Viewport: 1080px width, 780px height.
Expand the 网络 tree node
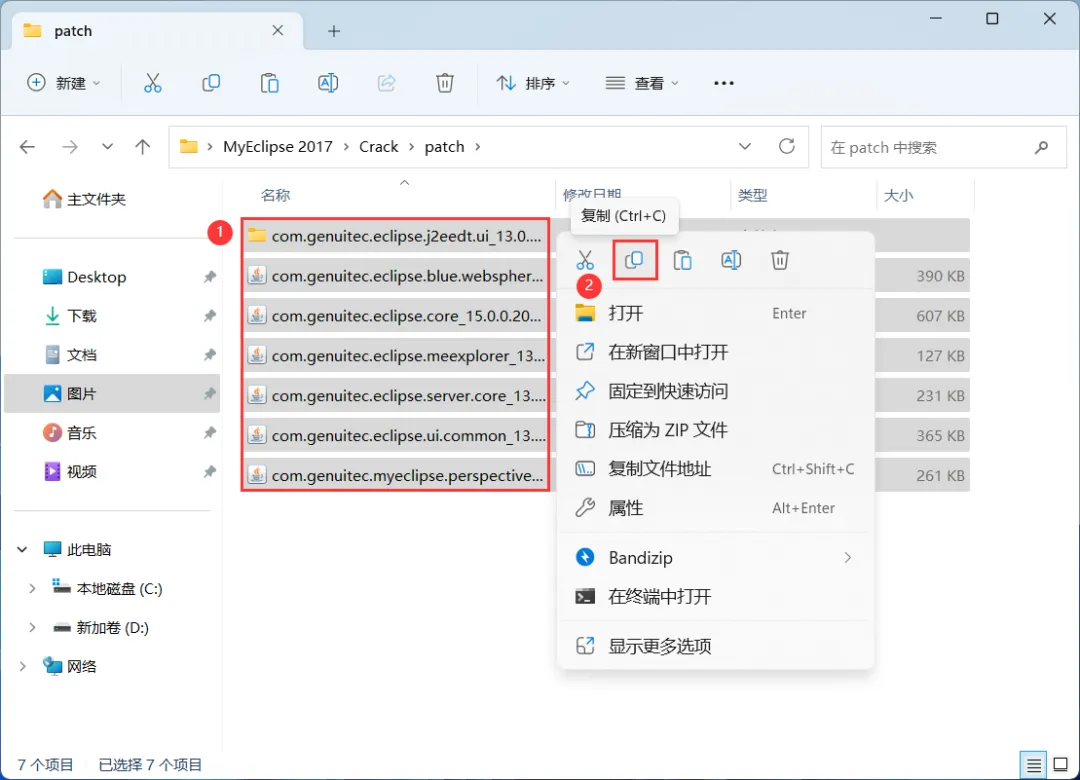click(22, 666)
